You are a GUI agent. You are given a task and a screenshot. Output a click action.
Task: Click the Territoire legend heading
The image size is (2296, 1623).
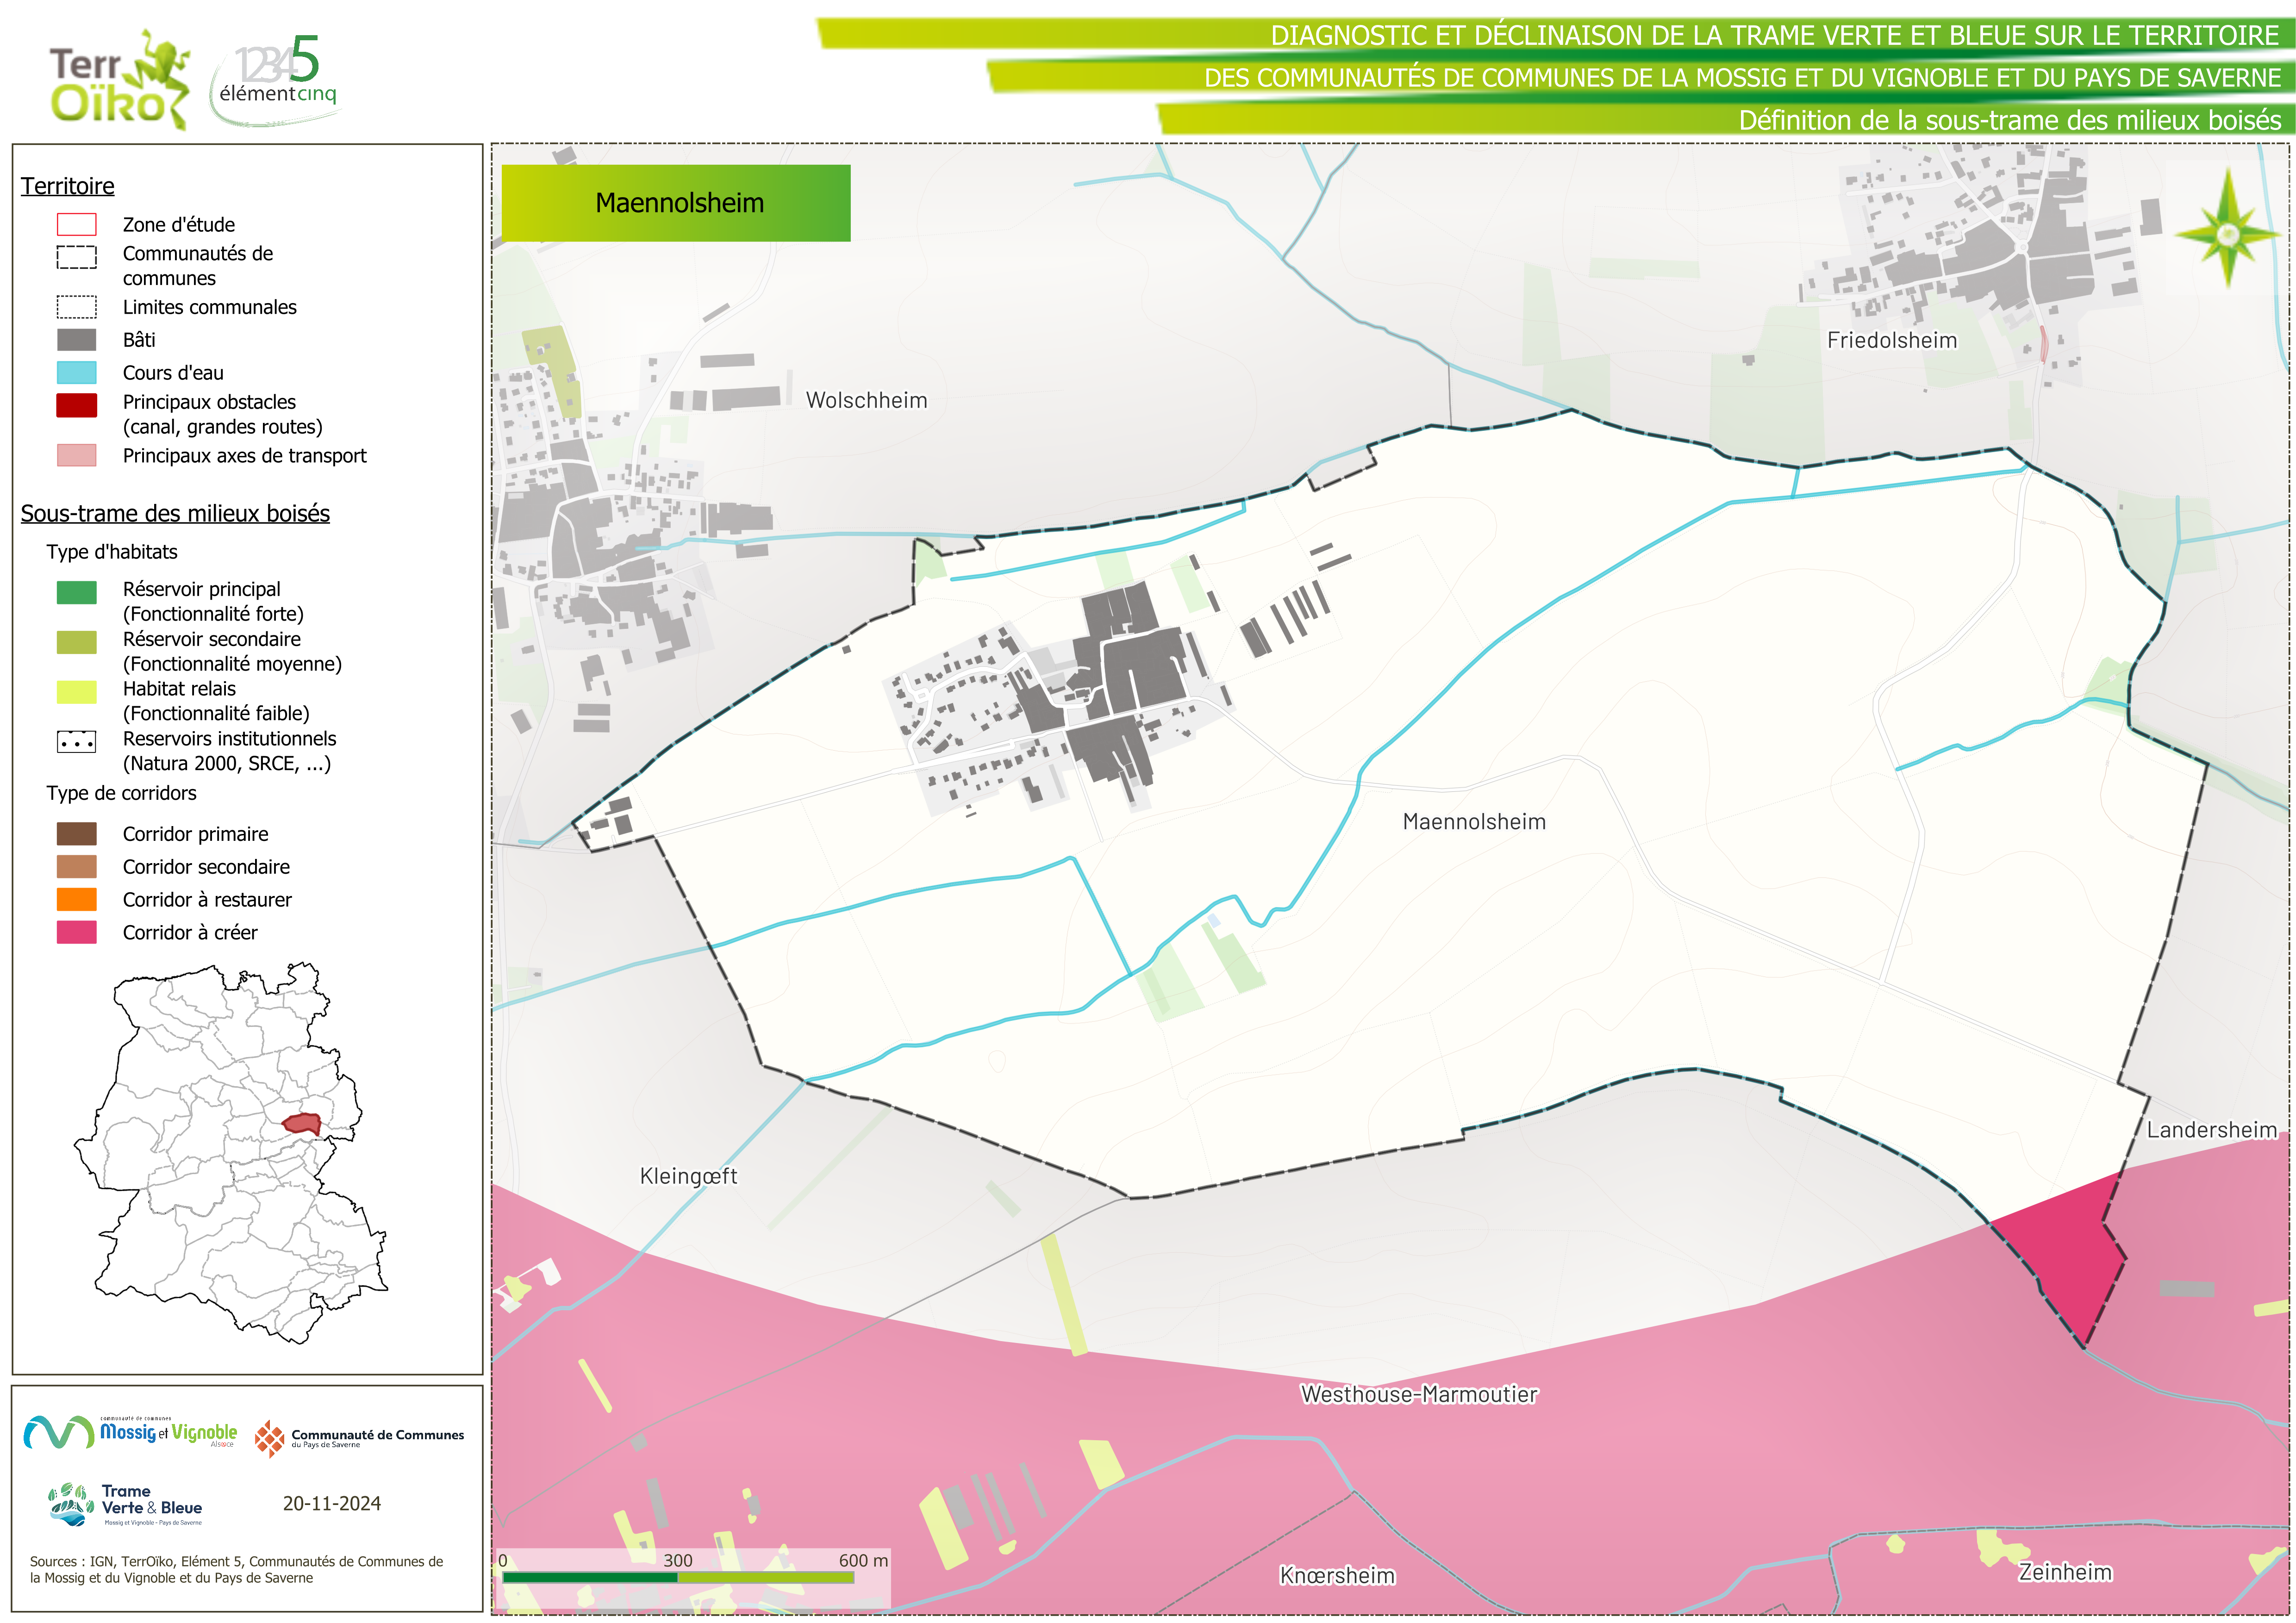(68, 186)
